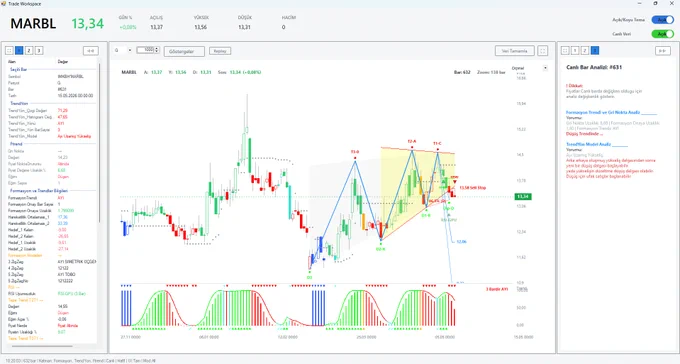The height and width of the screenshot is (364, 680).
Task: Click the left panel's horizontal scrollbar
Action: (42, 346)
